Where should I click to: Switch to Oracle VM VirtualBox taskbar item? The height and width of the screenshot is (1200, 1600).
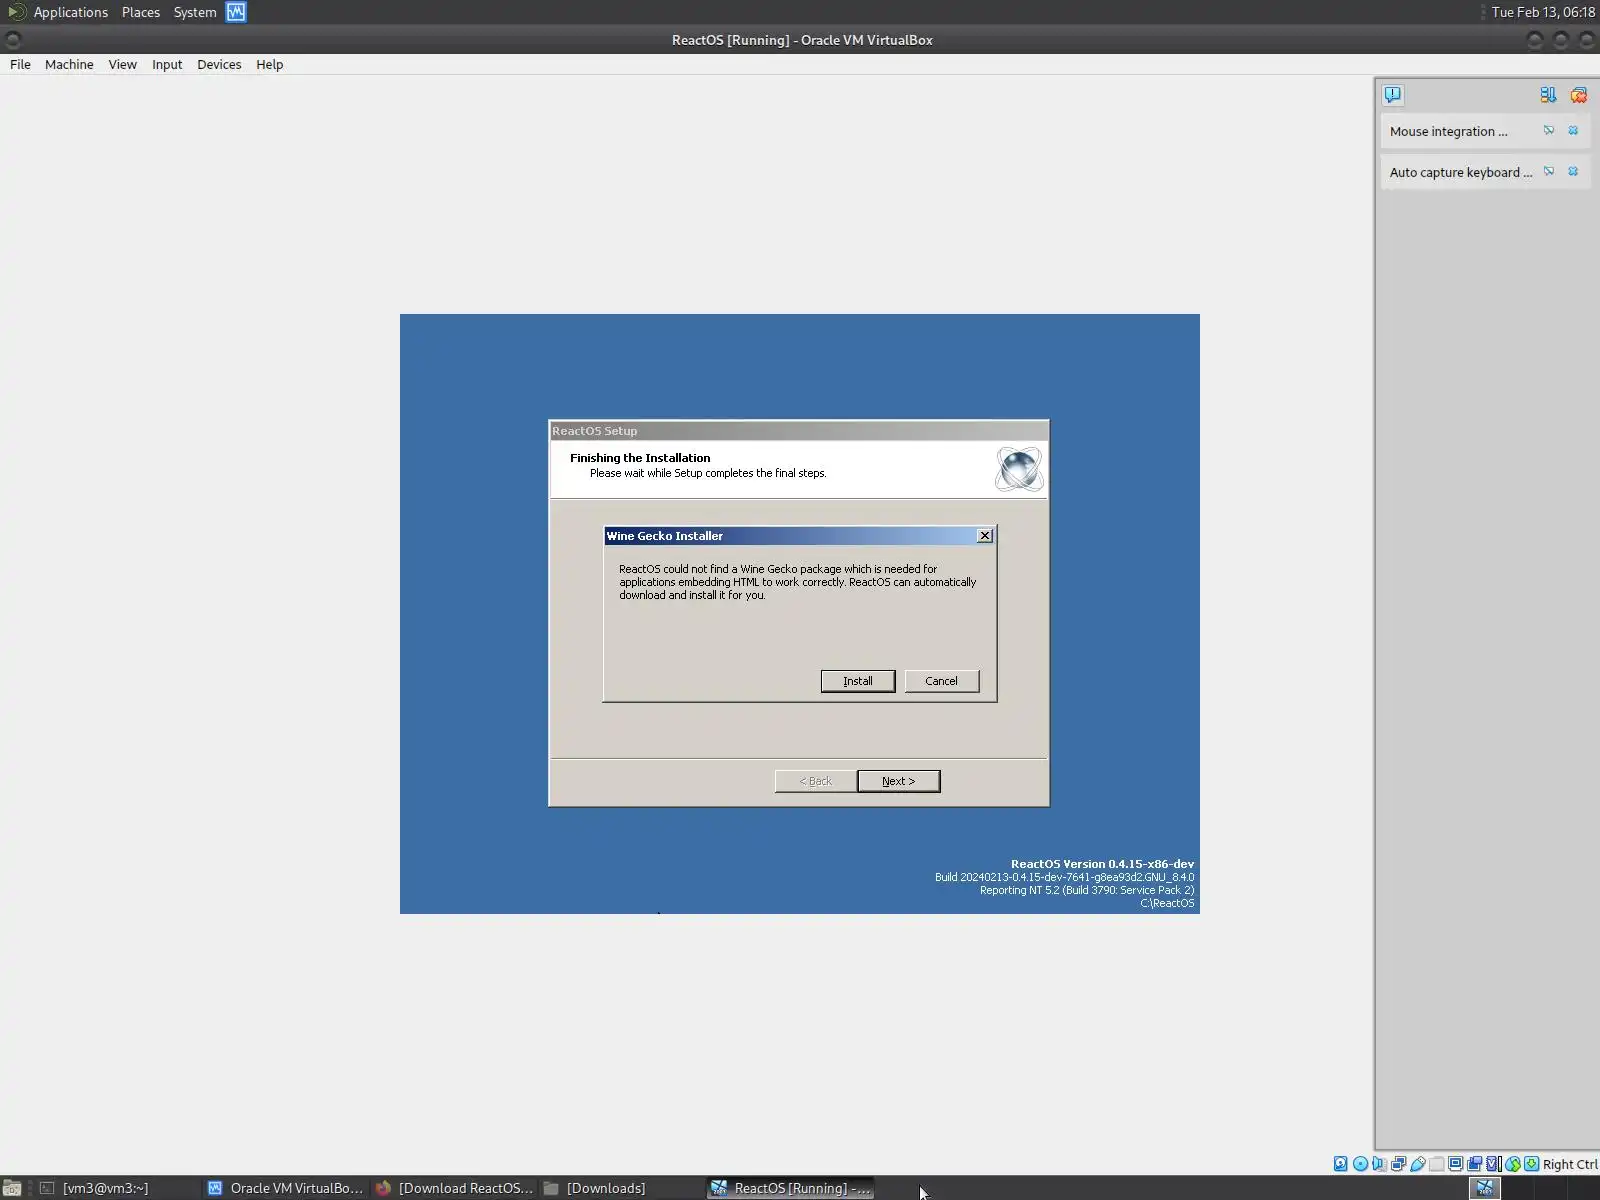286,1188
